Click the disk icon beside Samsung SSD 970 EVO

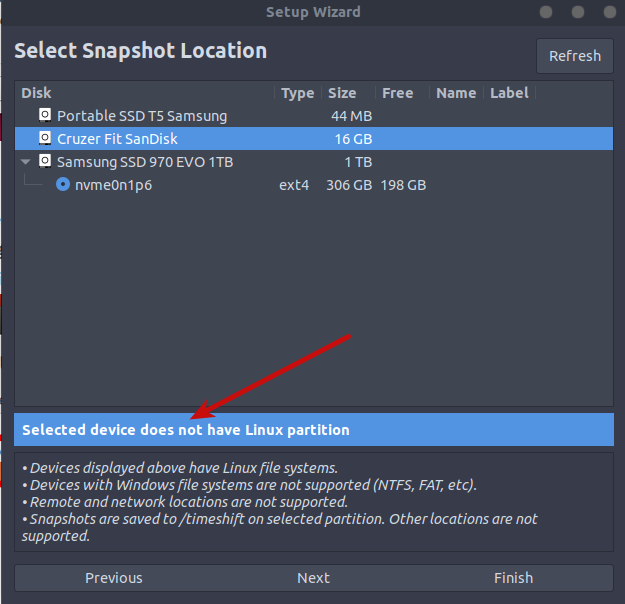click(45, 162)
